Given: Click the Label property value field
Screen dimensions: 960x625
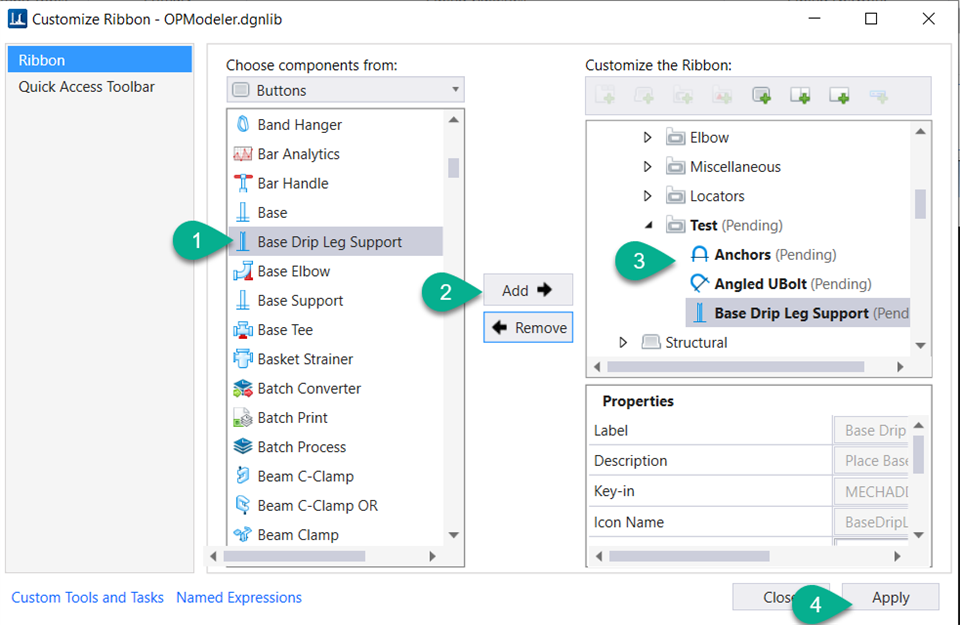Looking at the screenshot, I should 872,430.
